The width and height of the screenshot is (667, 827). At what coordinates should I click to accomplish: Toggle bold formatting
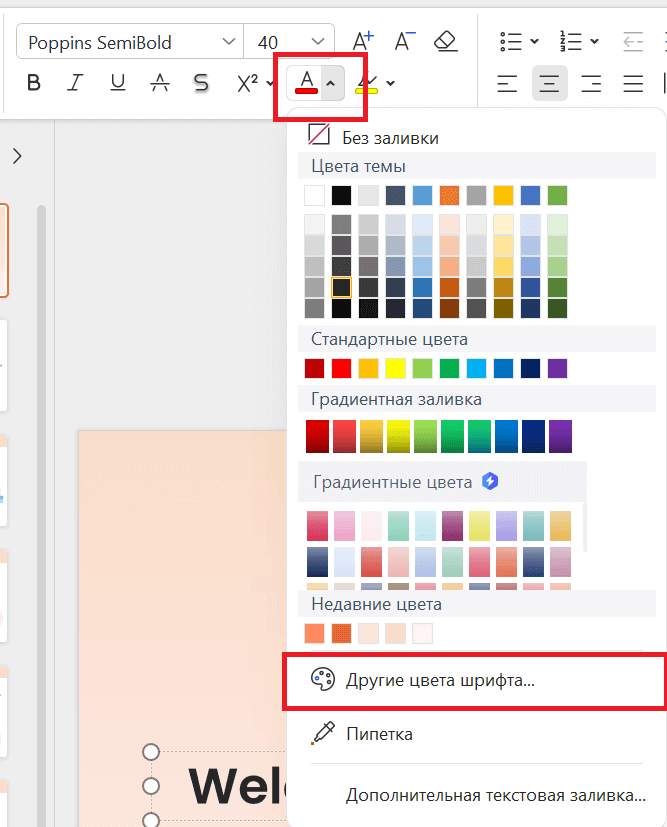click(33, 83)
